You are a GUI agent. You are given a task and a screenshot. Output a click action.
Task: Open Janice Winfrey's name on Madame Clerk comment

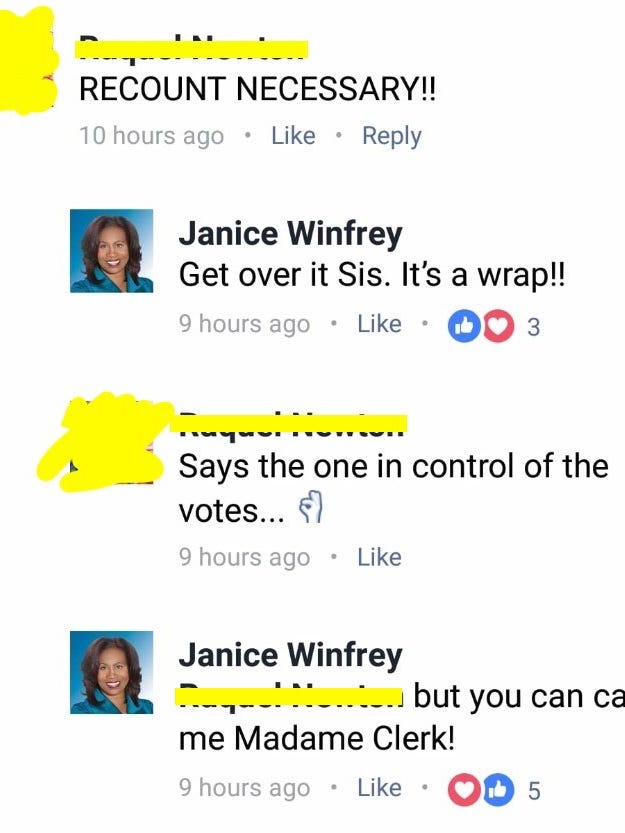tap(291, 654)
